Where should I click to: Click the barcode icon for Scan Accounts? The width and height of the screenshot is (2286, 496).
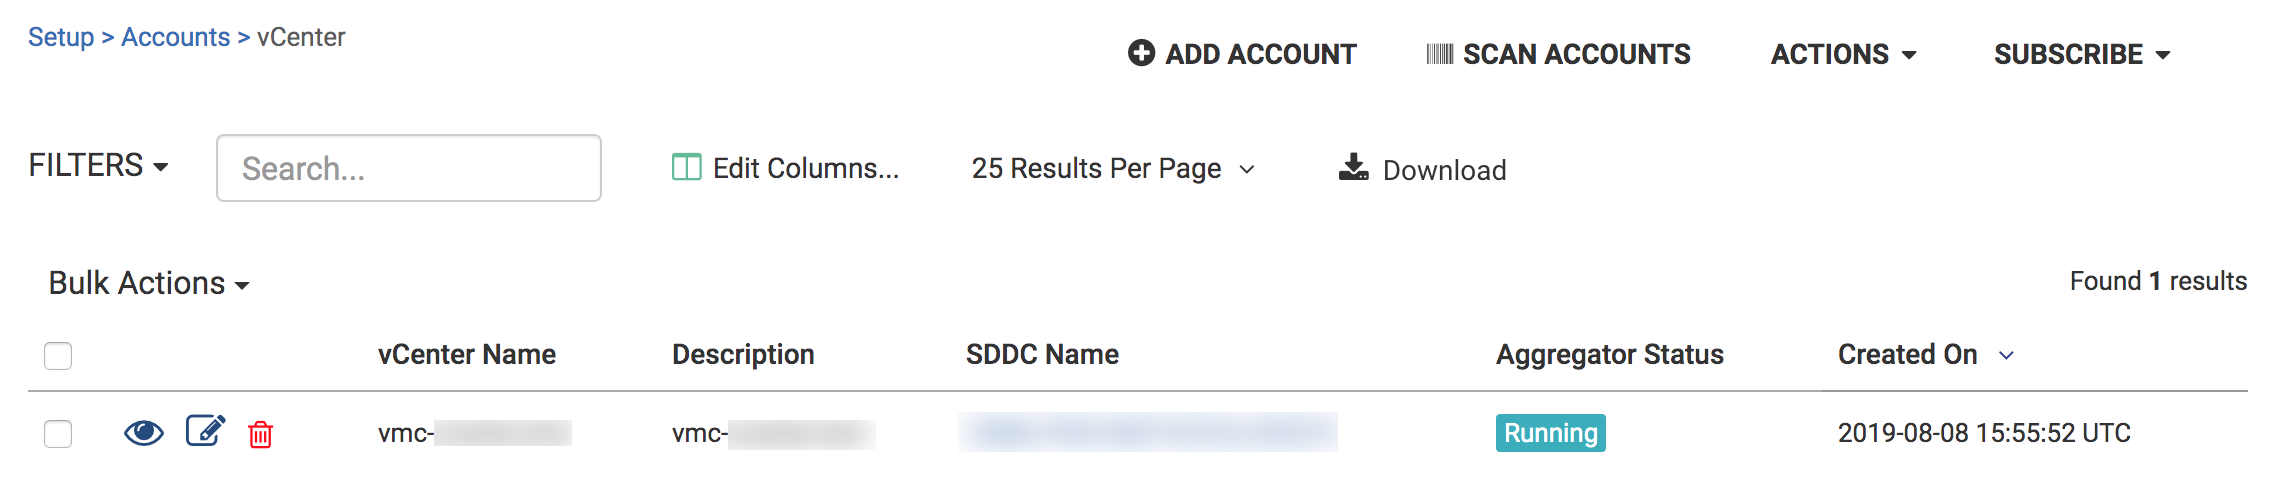pos(1439,54)
